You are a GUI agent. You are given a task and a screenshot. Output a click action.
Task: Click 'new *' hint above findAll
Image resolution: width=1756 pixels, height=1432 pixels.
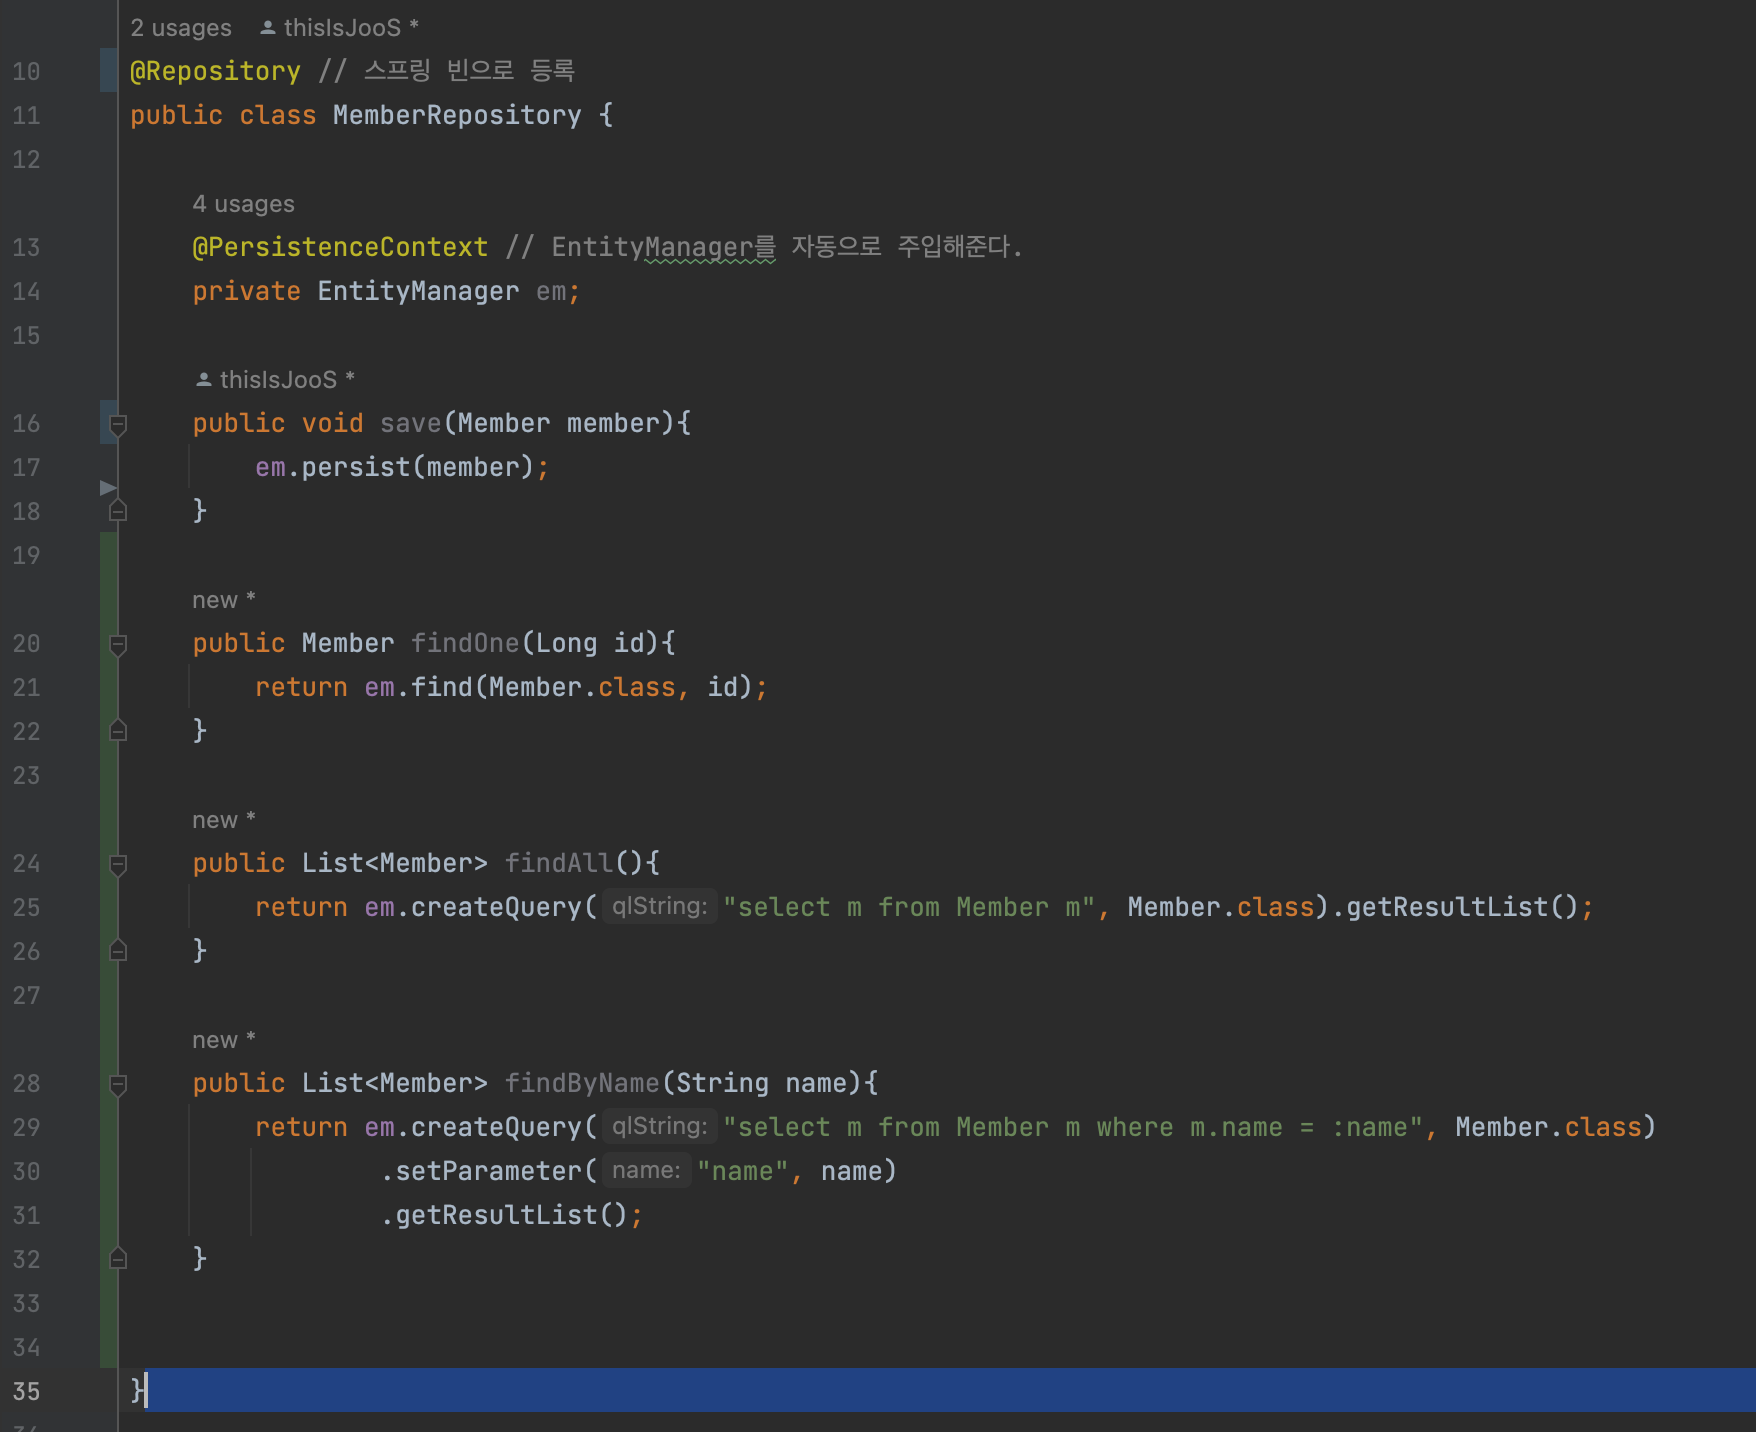pyautogui.click(x=224, y=820)
